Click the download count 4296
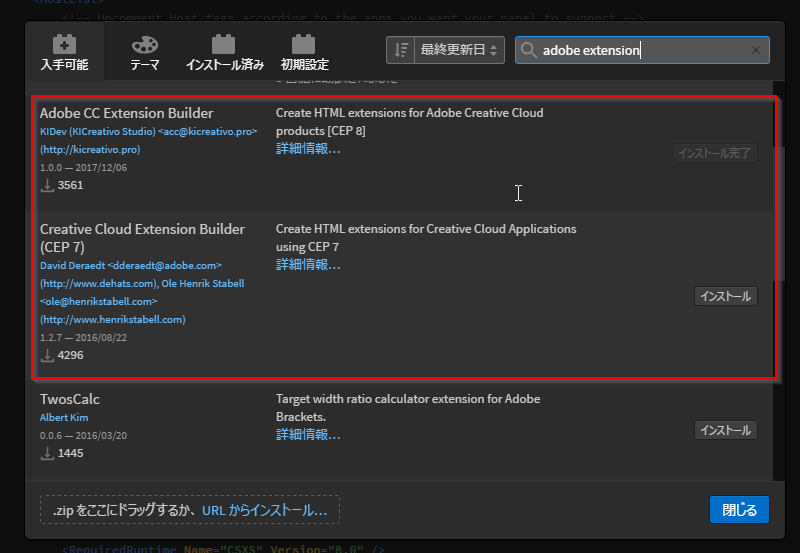The image size is (800, 553). click(70, 355)
